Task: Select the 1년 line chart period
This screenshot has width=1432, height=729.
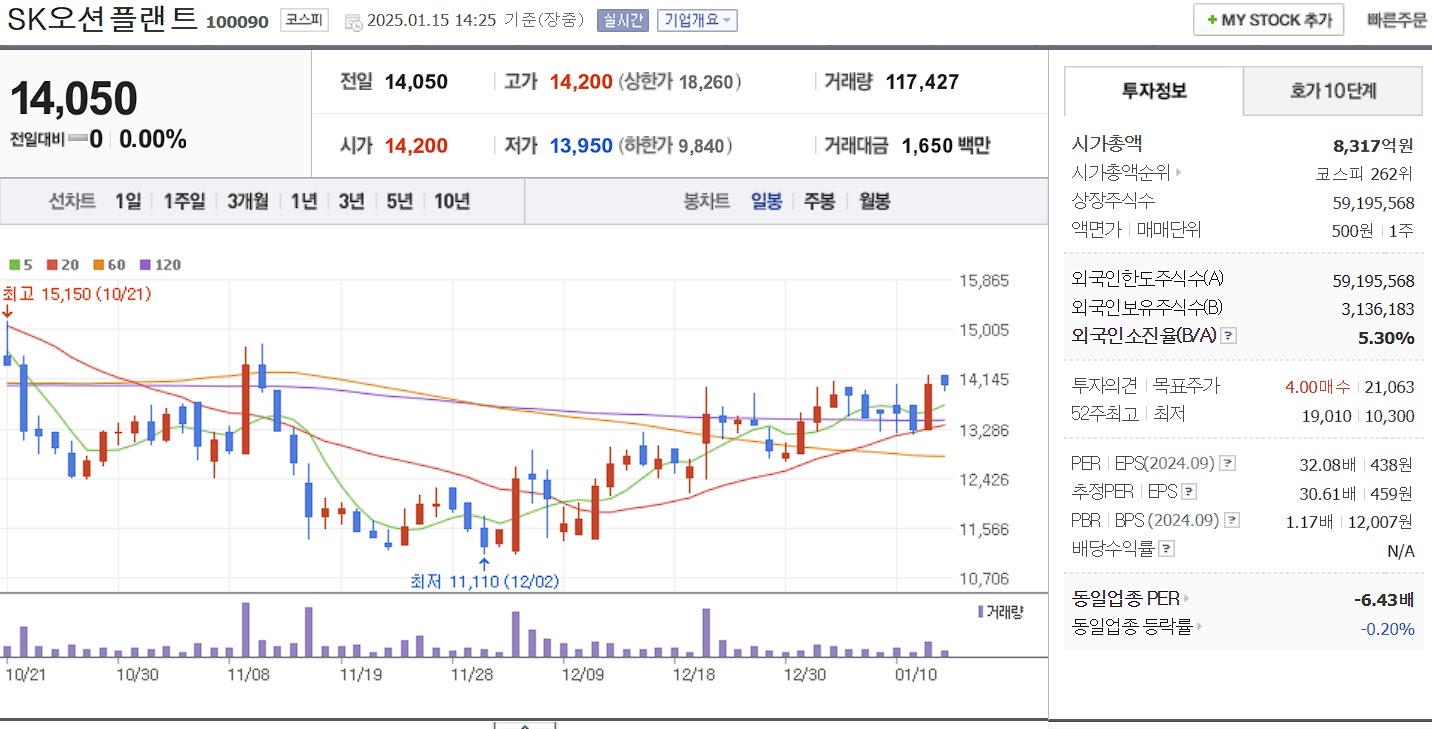Action: tap(304, 201)
